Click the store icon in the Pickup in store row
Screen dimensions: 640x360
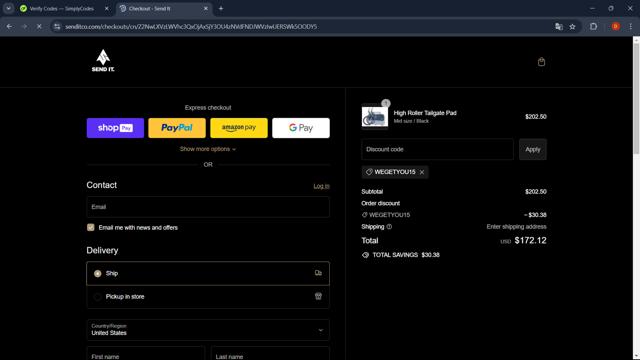click(318, 296)
